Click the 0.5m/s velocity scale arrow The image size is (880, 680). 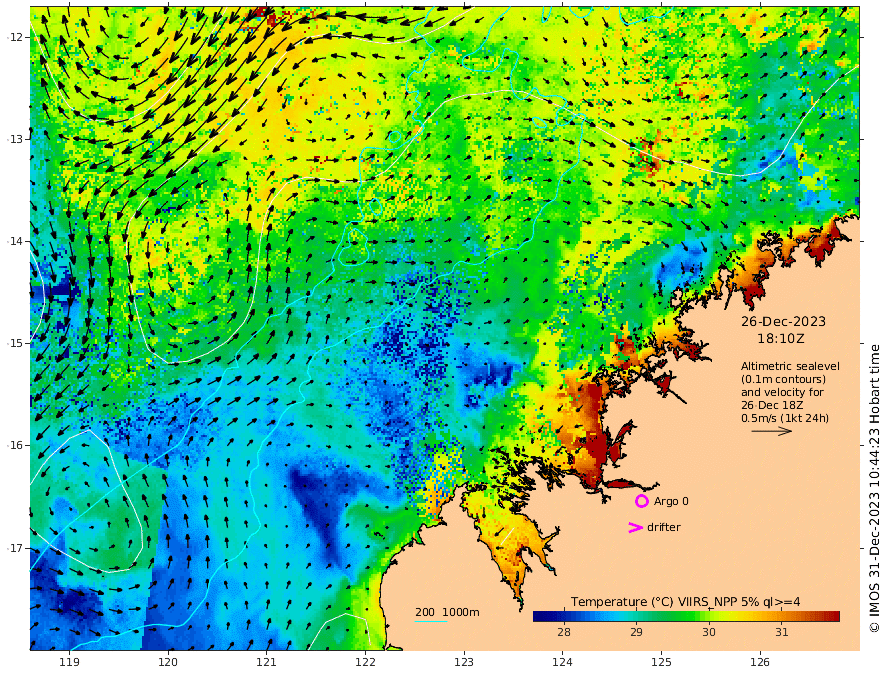[772, 431]
